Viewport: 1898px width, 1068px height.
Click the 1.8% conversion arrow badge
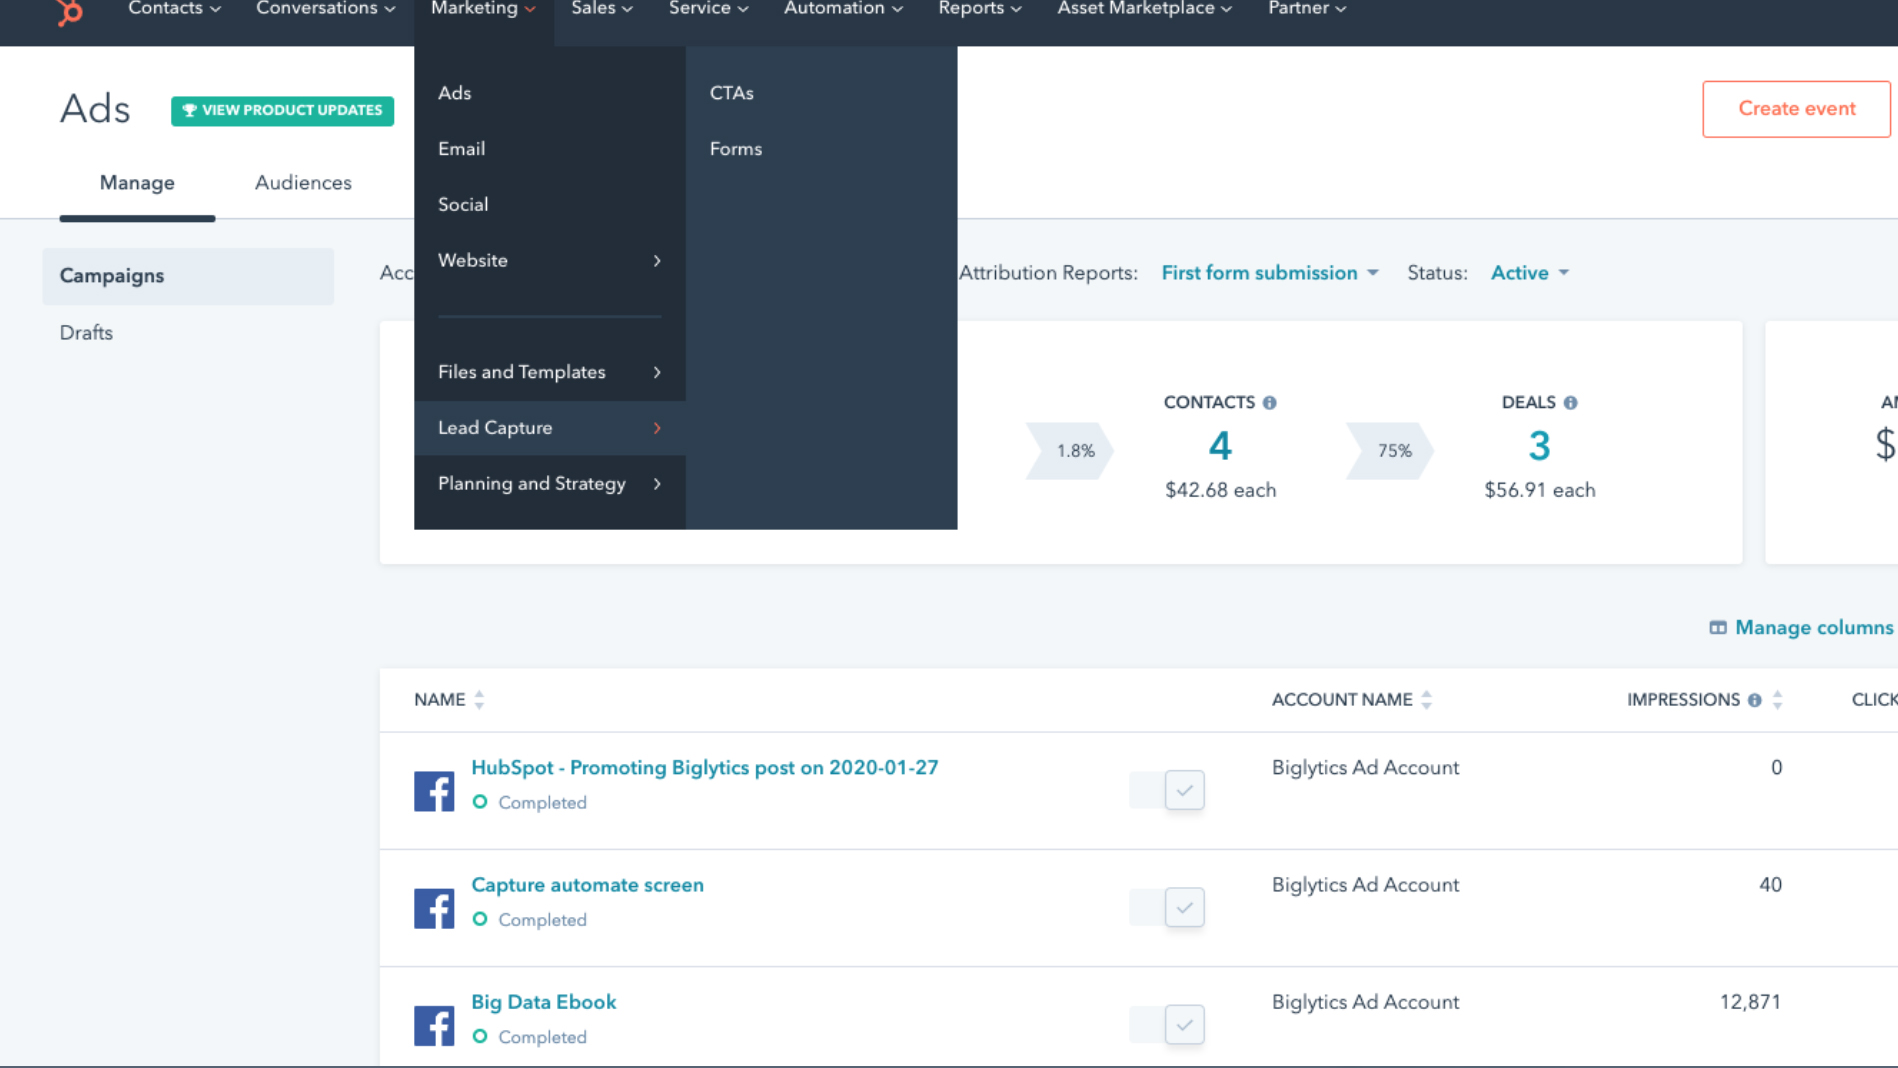(x=1070, y=451)
